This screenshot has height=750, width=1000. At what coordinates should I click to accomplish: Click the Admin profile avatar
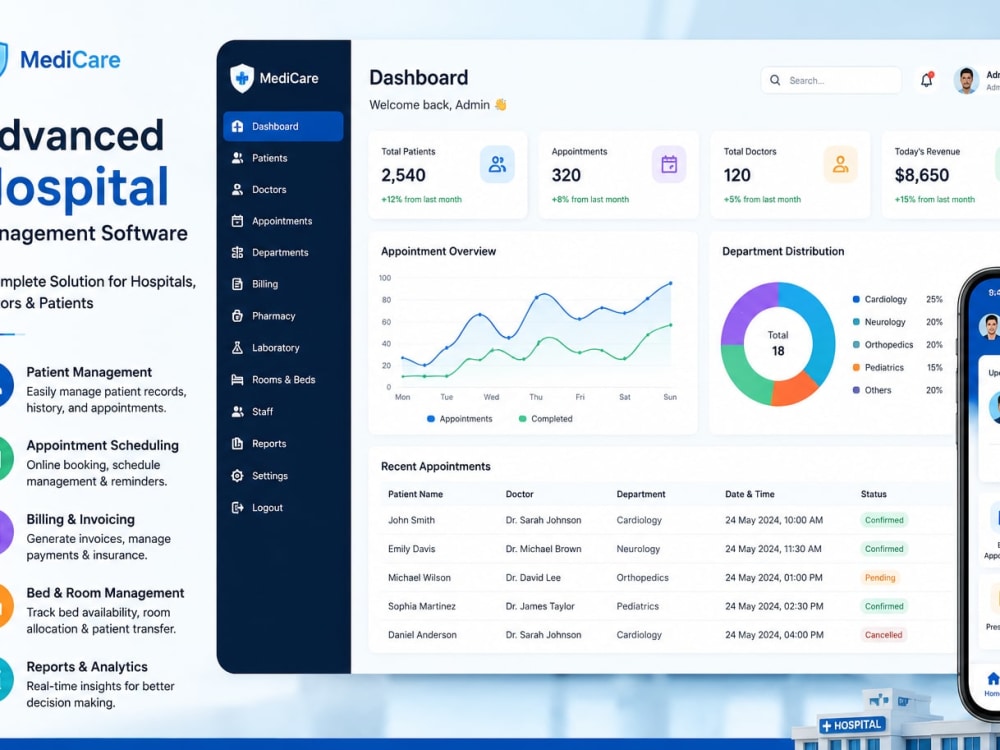click(x=966, y=80)
